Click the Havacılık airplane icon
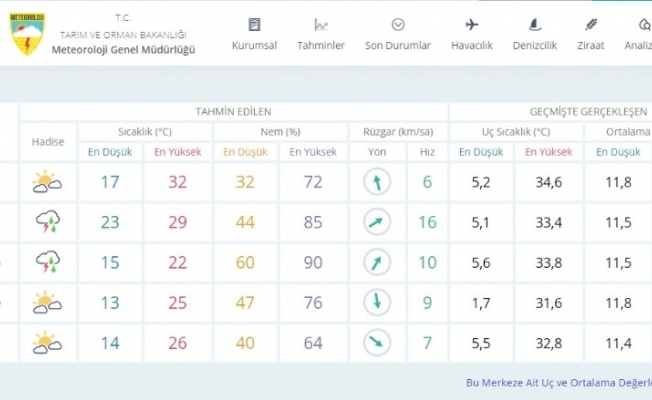 click(472, 25)
